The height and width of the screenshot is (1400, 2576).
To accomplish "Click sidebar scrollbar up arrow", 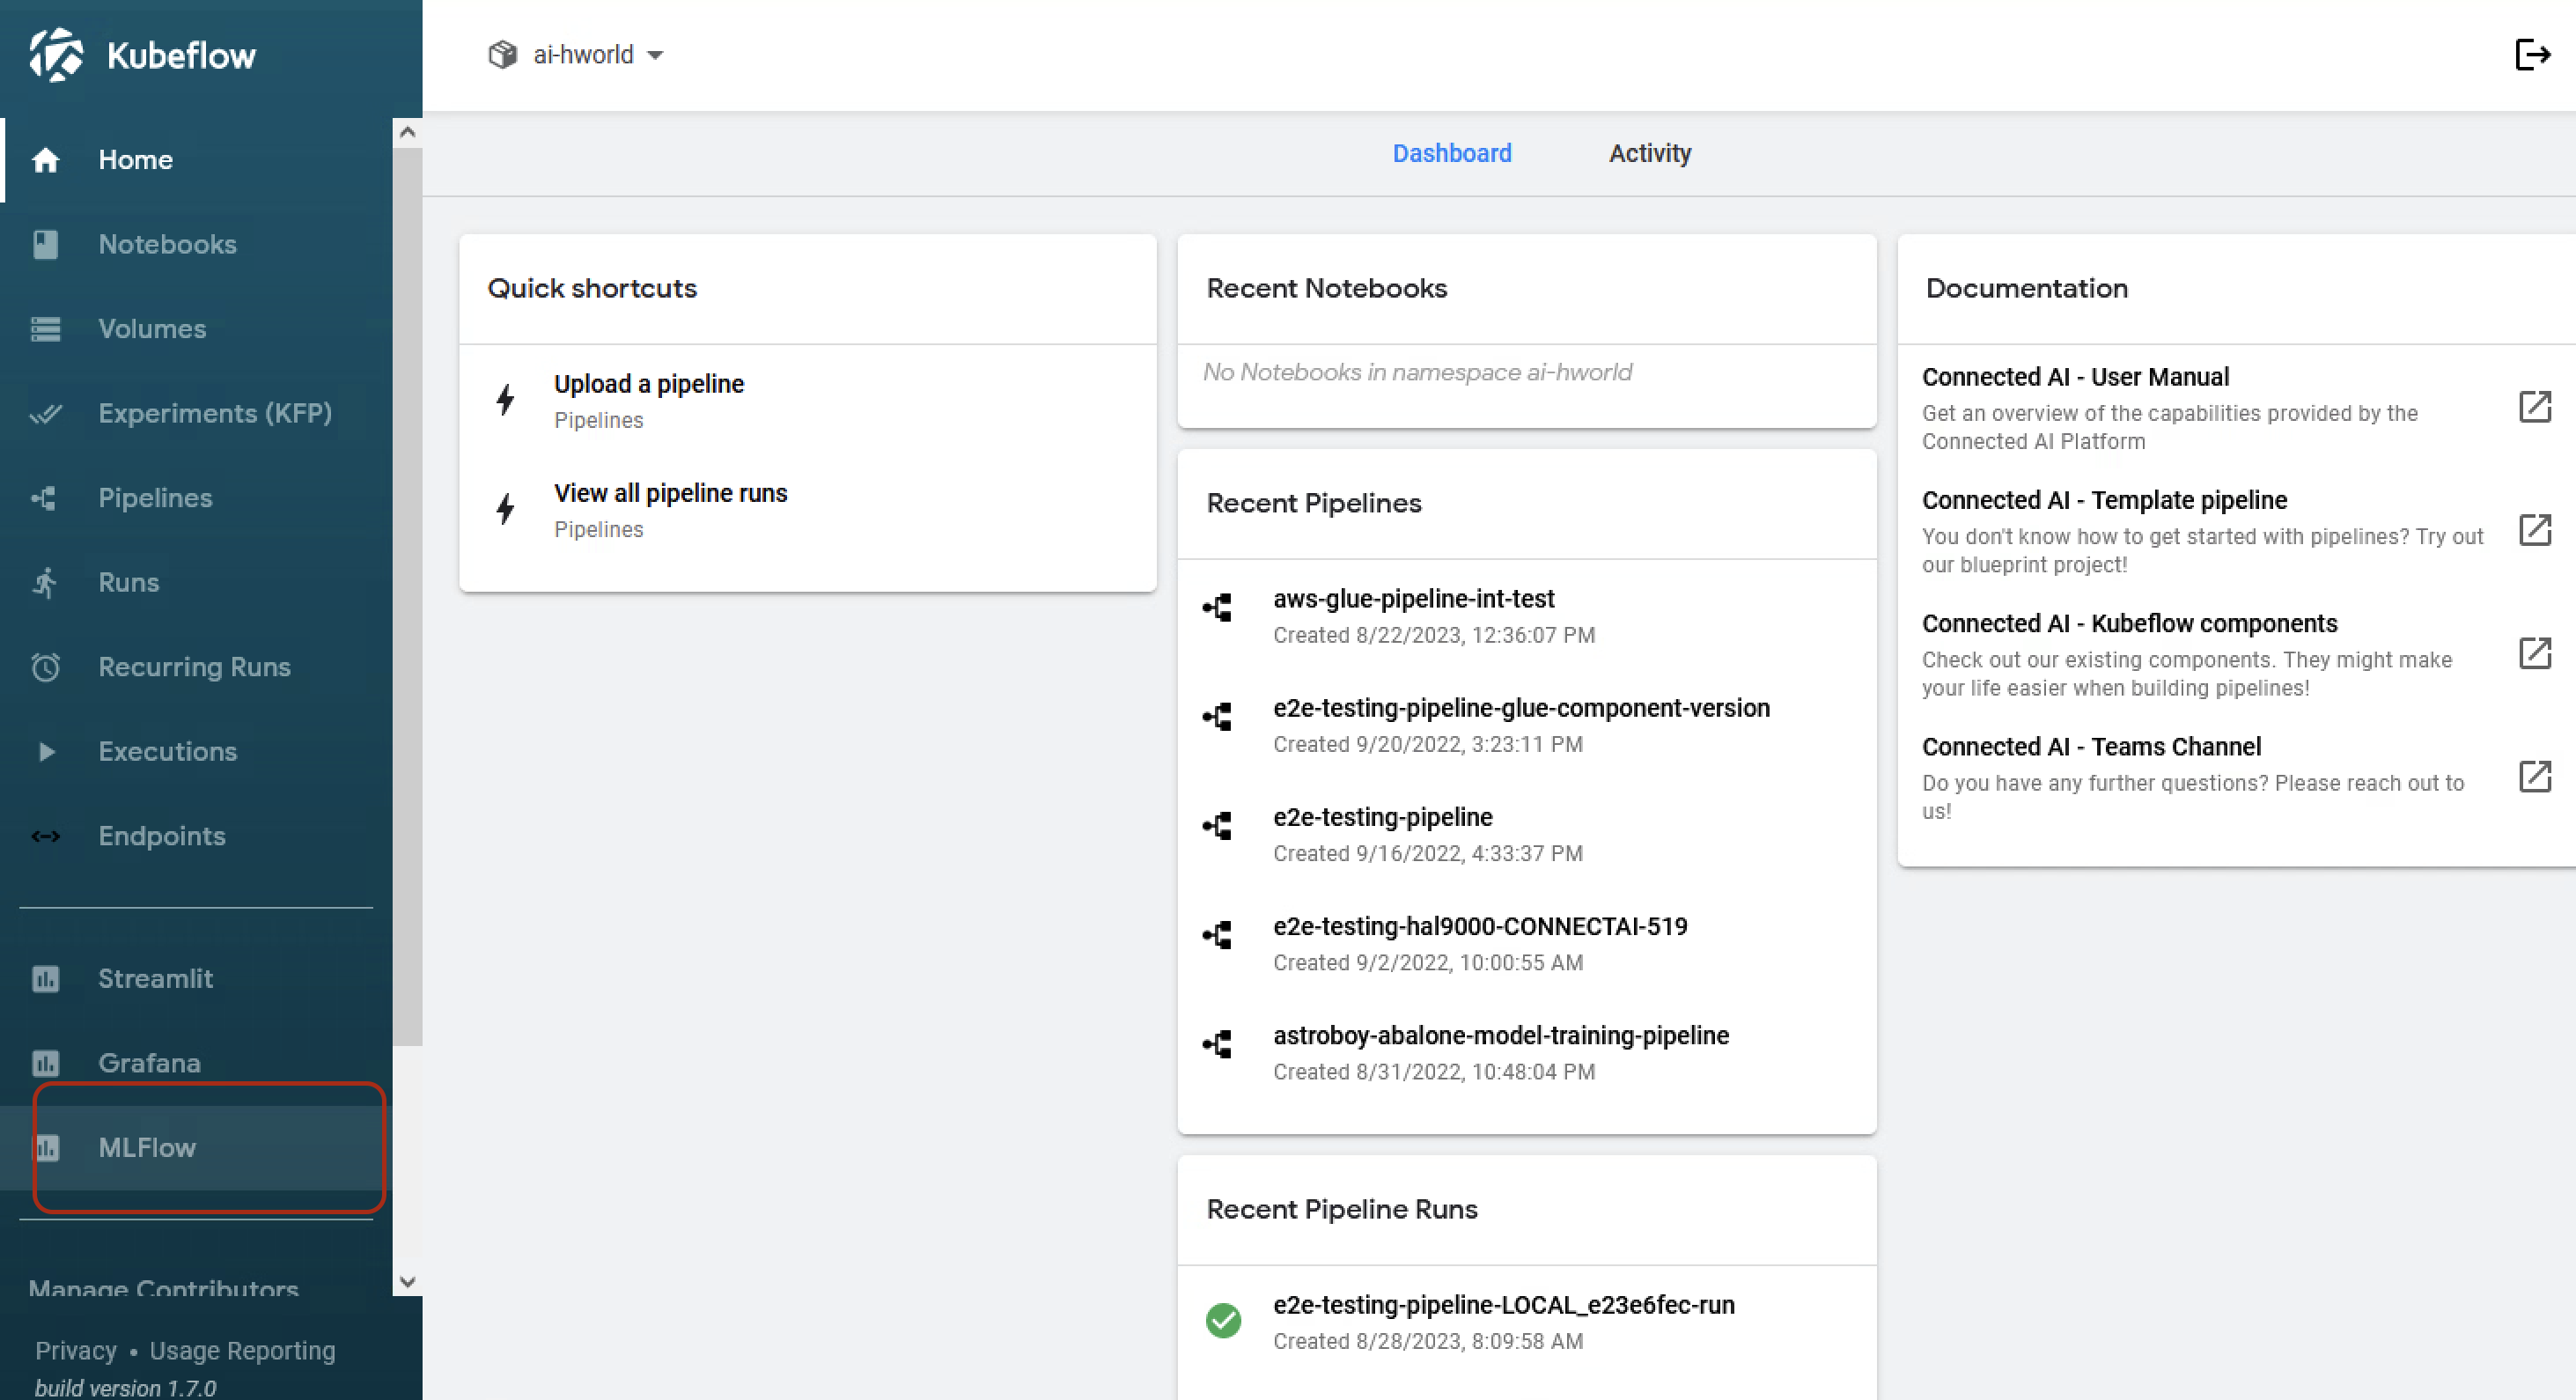I will pyautogui.click(x=407, y=132).
